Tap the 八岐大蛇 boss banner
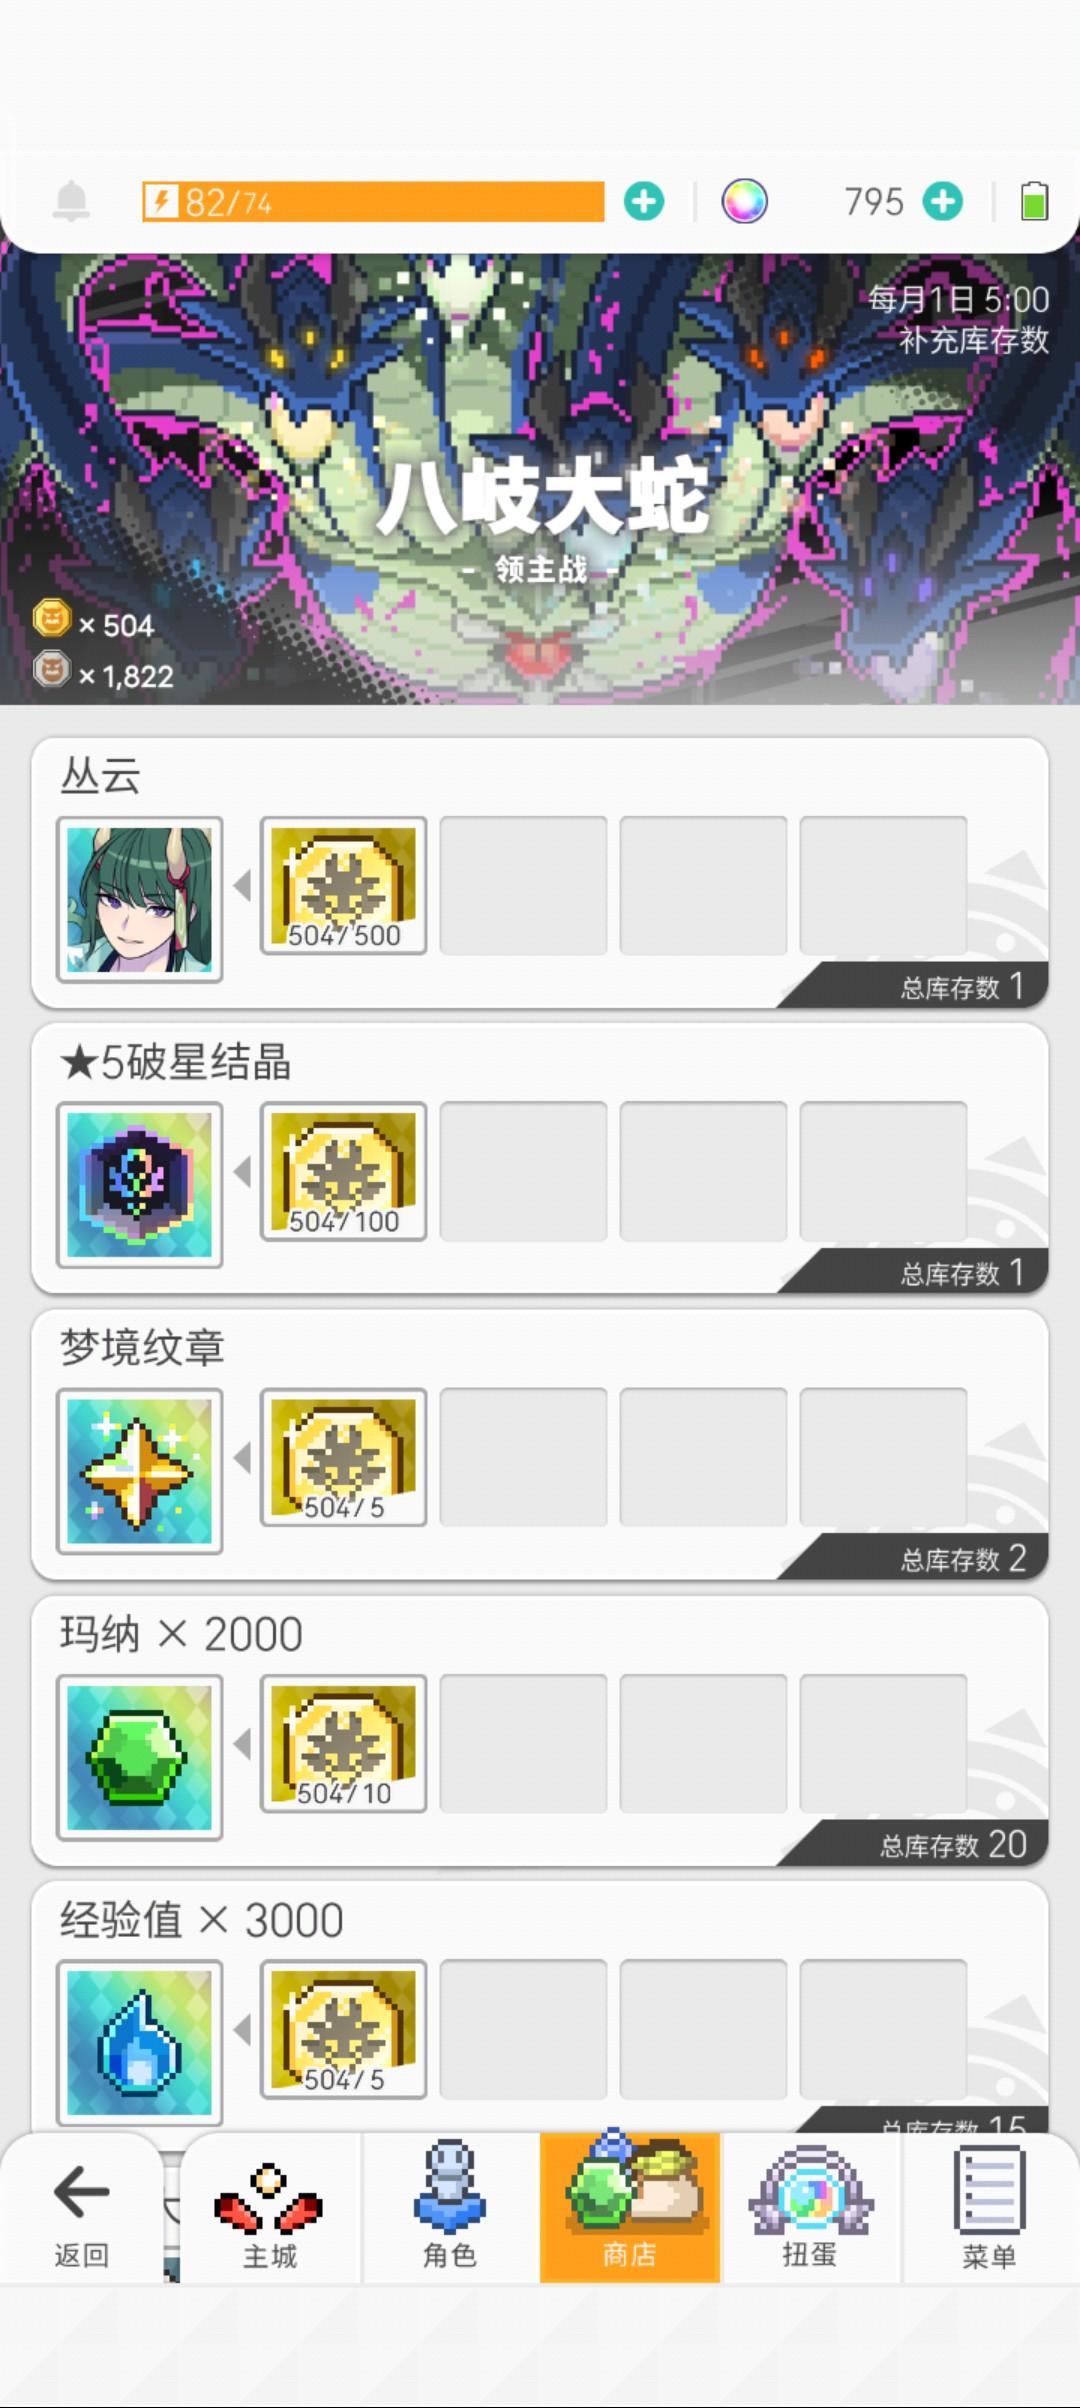This screenshot has width=1080, height=2408. 540,480
